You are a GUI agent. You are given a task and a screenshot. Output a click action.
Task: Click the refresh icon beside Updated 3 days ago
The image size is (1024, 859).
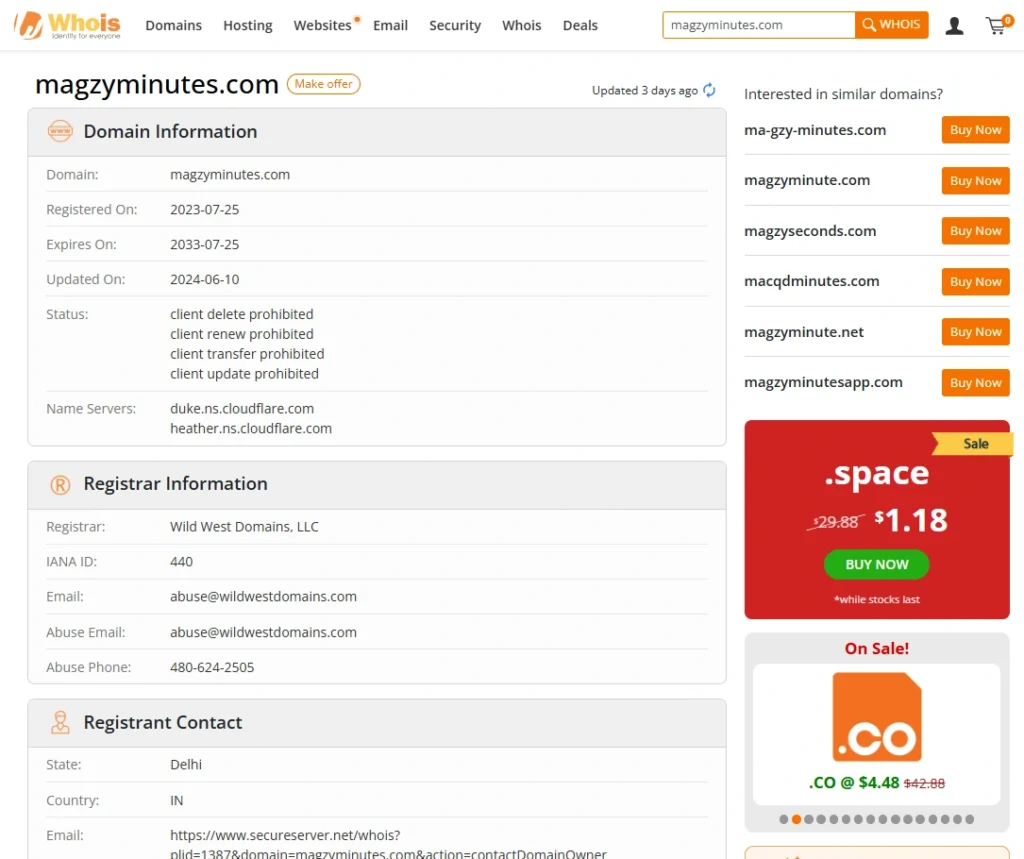pyautogui.click(x=709, y=90)
